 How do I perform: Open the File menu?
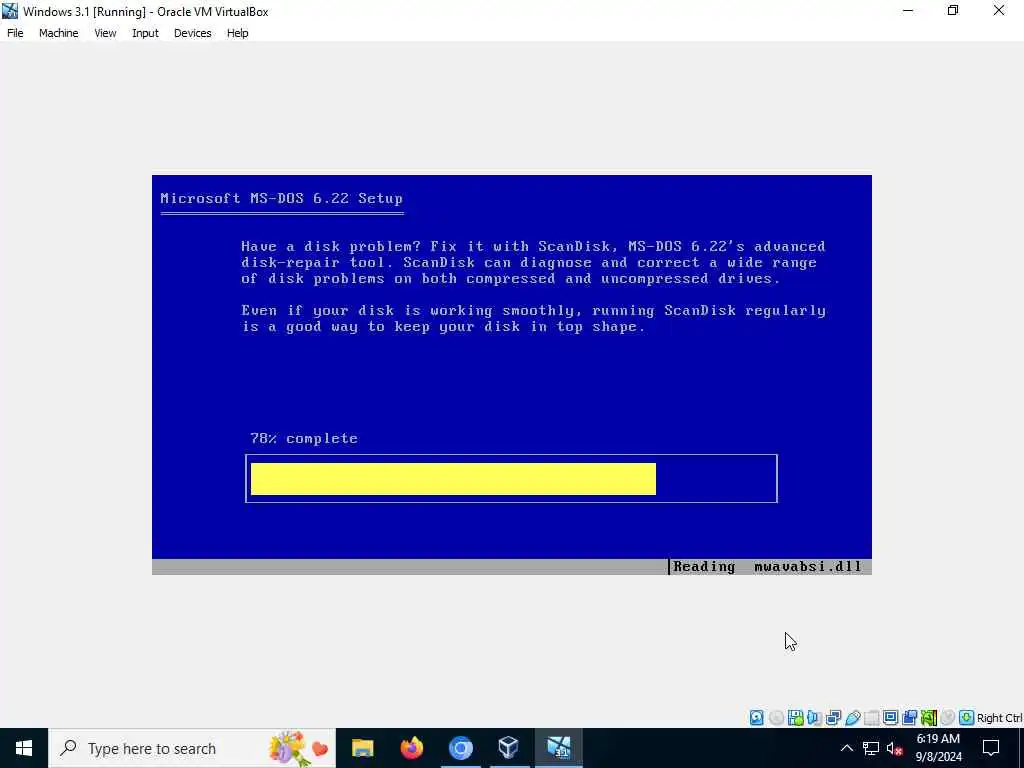tap(15, 33)
